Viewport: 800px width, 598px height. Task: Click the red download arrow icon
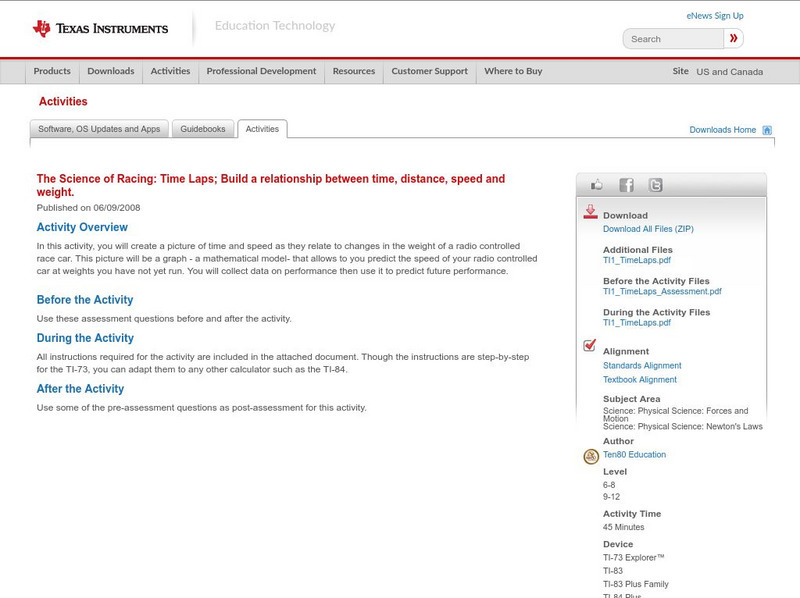click(x=590, y=212)
